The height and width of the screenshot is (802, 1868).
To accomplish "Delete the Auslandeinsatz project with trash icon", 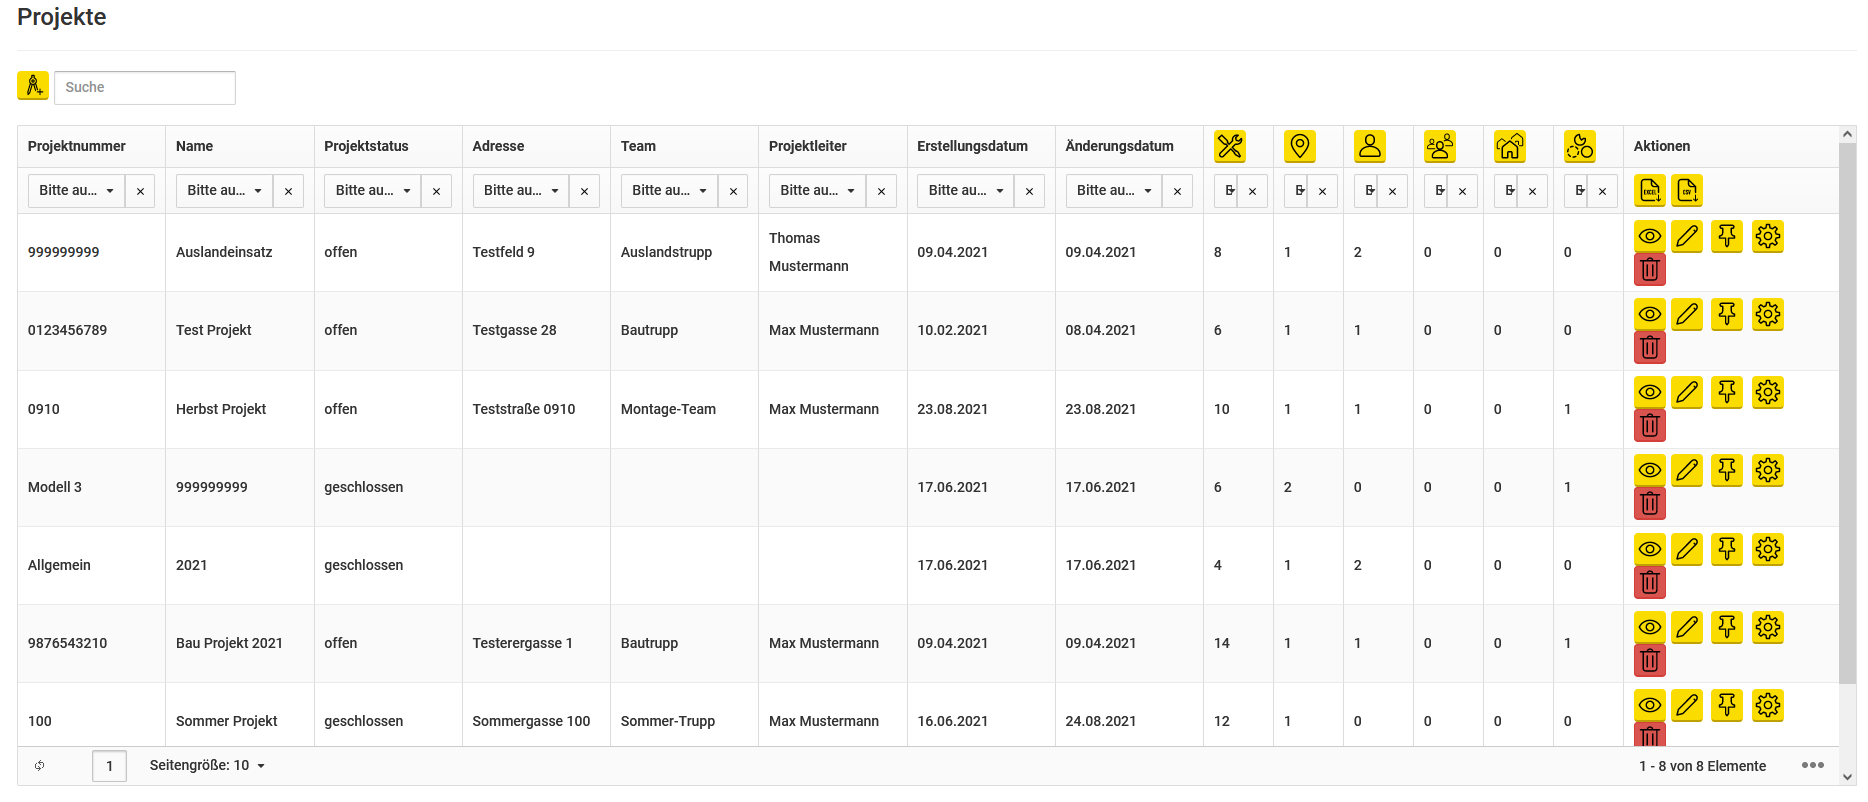I will point(1650,269).
